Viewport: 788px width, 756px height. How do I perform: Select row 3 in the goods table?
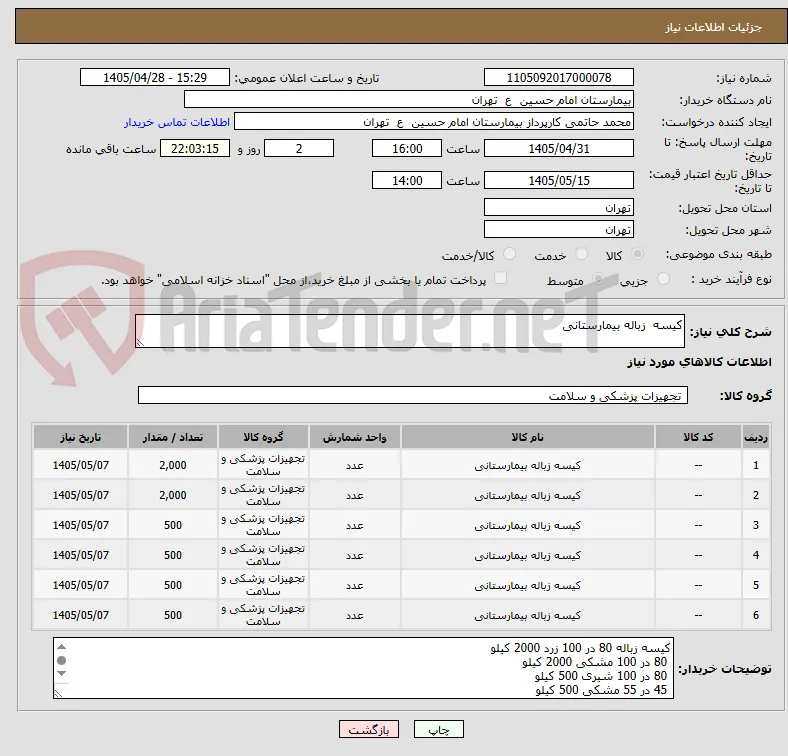click(401, 525)
